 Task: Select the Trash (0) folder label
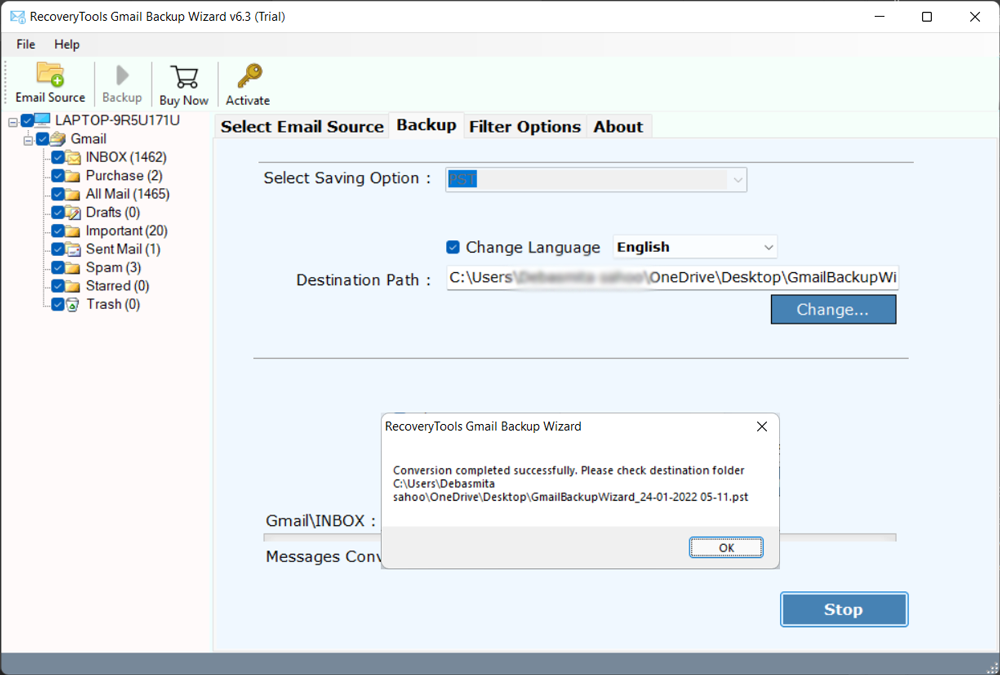pyautogui.click(x=113, y=304)
